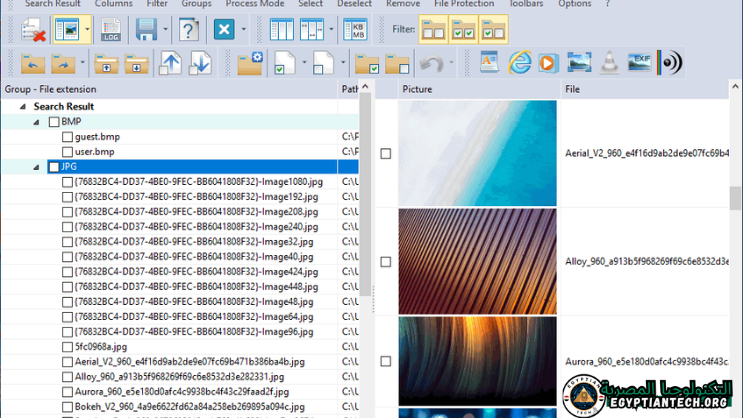
Task: Open the Filter menu
Action: coord(157,4)
